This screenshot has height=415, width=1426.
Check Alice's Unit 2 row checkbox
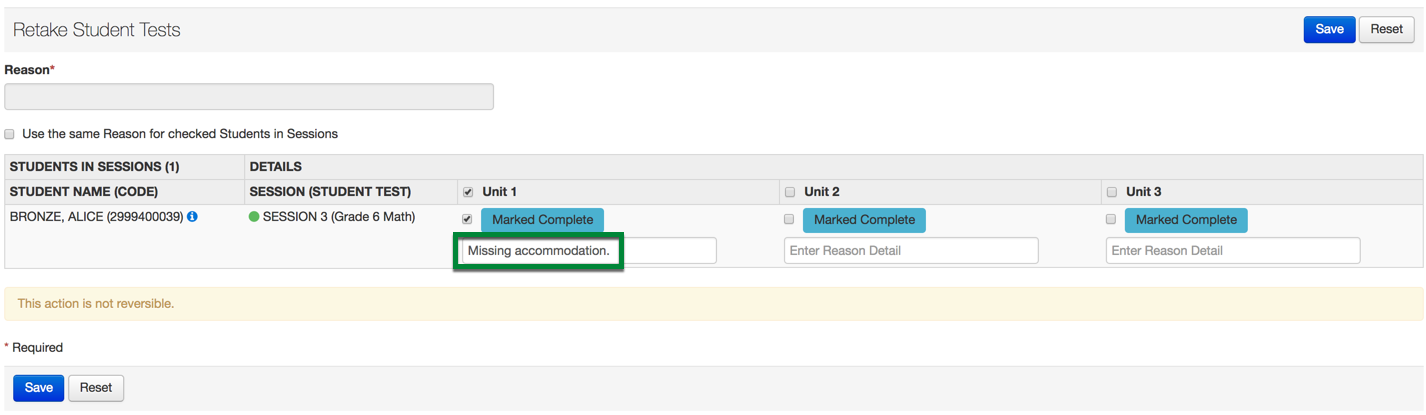(x=789, y=219)
